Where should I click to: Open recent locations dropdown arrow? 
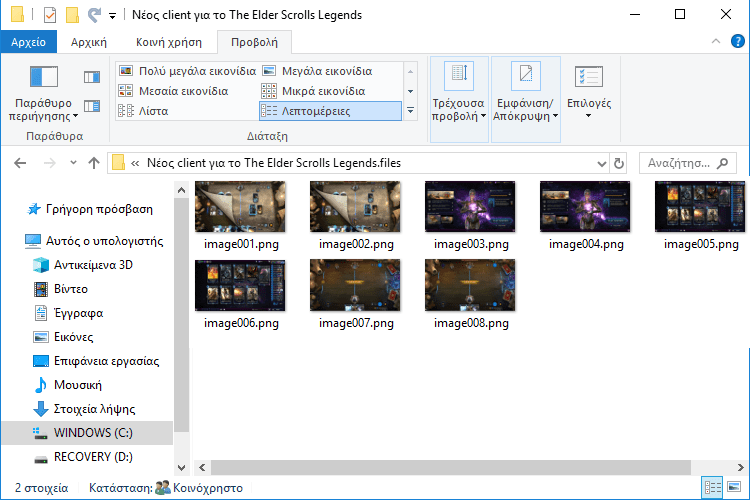point(73,163)
